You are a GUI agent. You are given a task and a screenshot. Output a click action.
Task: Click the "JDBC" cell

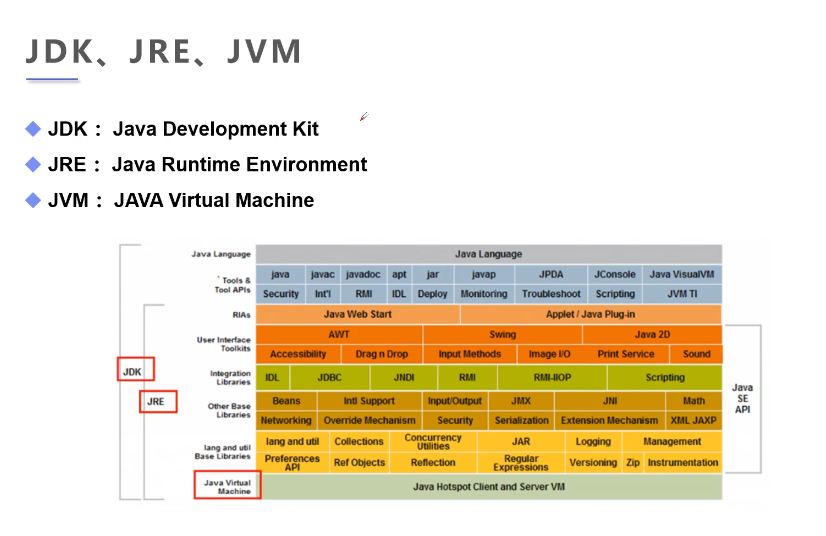(x=330, y=378)
